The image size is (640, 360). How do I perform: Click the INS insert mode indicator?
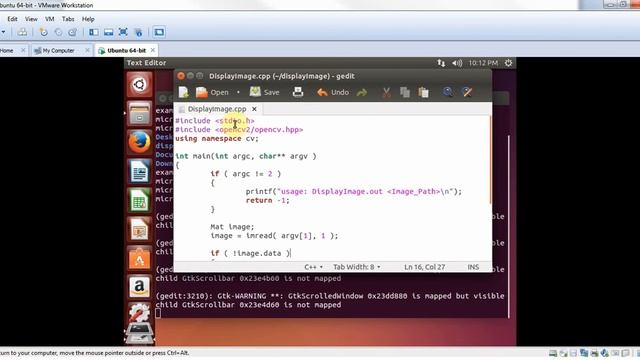473,267
